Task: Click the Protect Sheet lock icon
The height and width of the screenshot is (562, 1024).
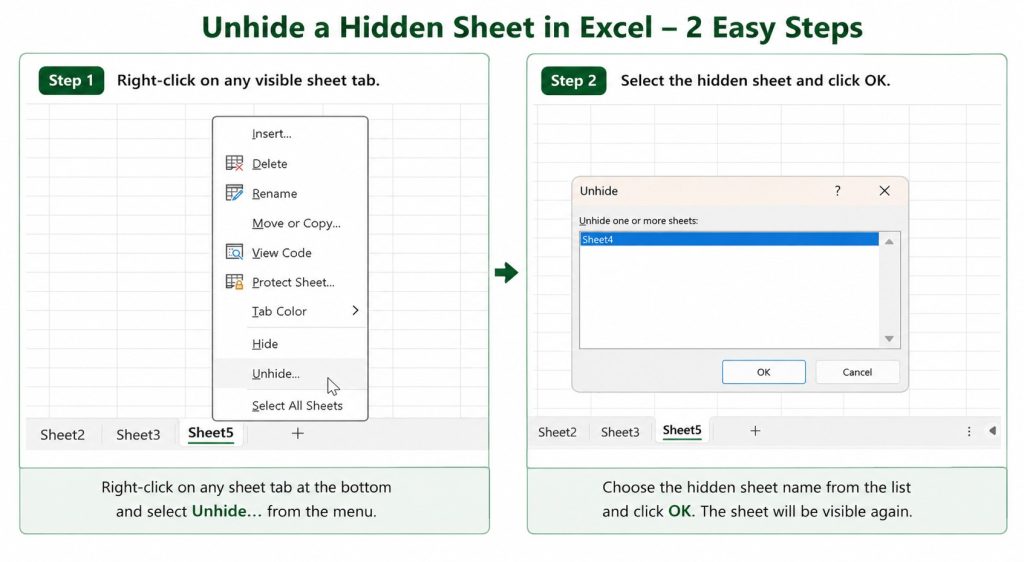Action: pyautogui.click(x=234, y=281)
